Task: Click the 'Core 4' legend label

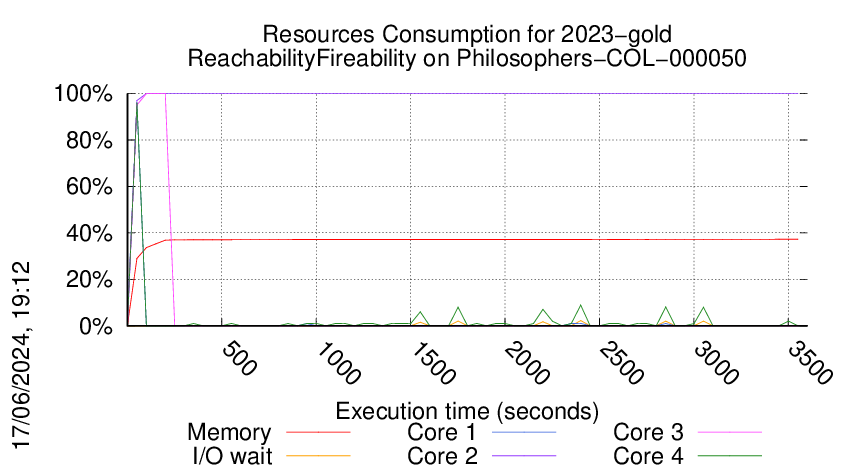Action: (x=648, y=456)
